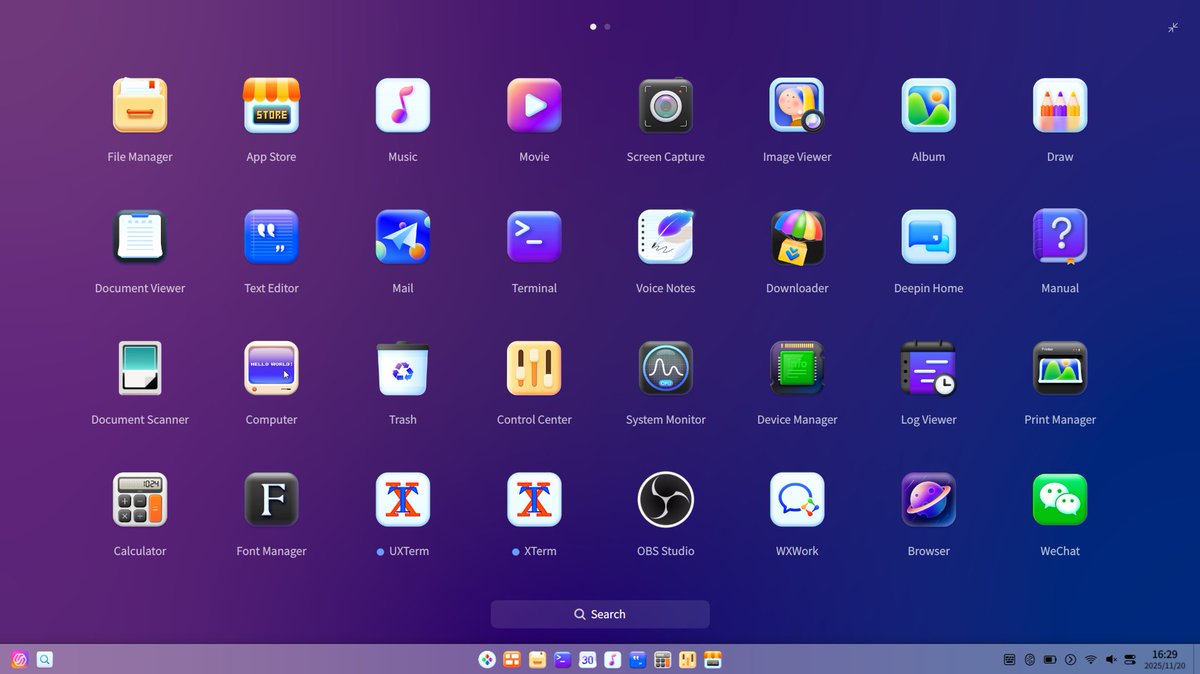This screenshot has width=1200, height=674.
Task: Open the UXTerm app
Action: 403,499
